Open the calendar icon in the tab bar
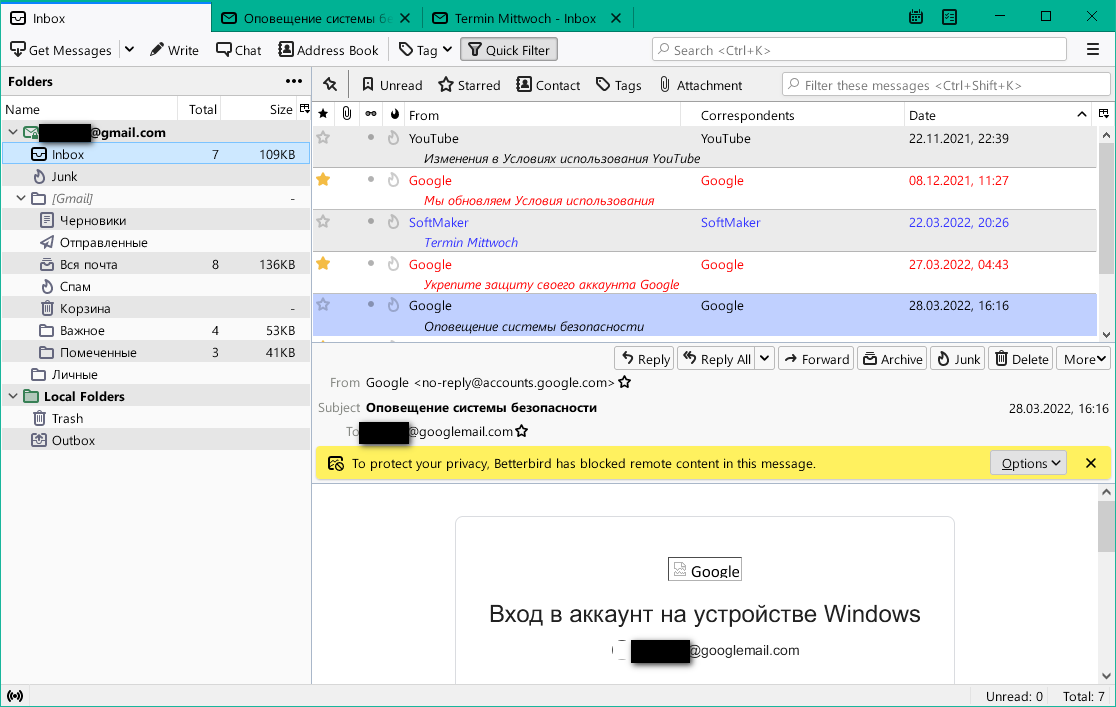This screenshot has width=1116, height=707. [916, 17]
